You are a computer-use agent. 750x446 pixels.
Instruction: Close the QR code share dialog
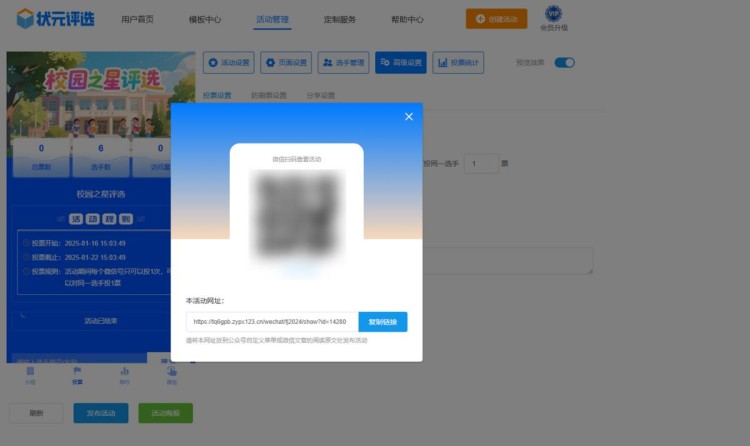(408, 117)
